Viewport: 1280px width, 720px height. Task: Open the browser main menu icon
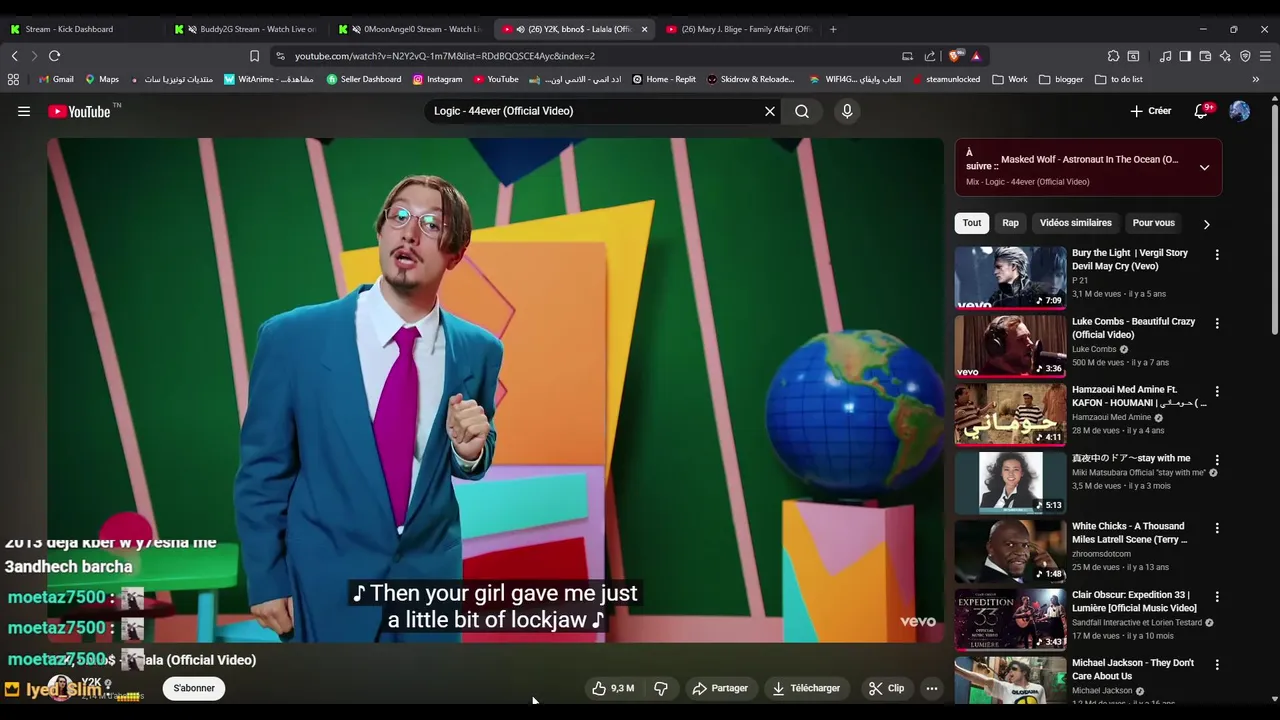[1265, 56]
